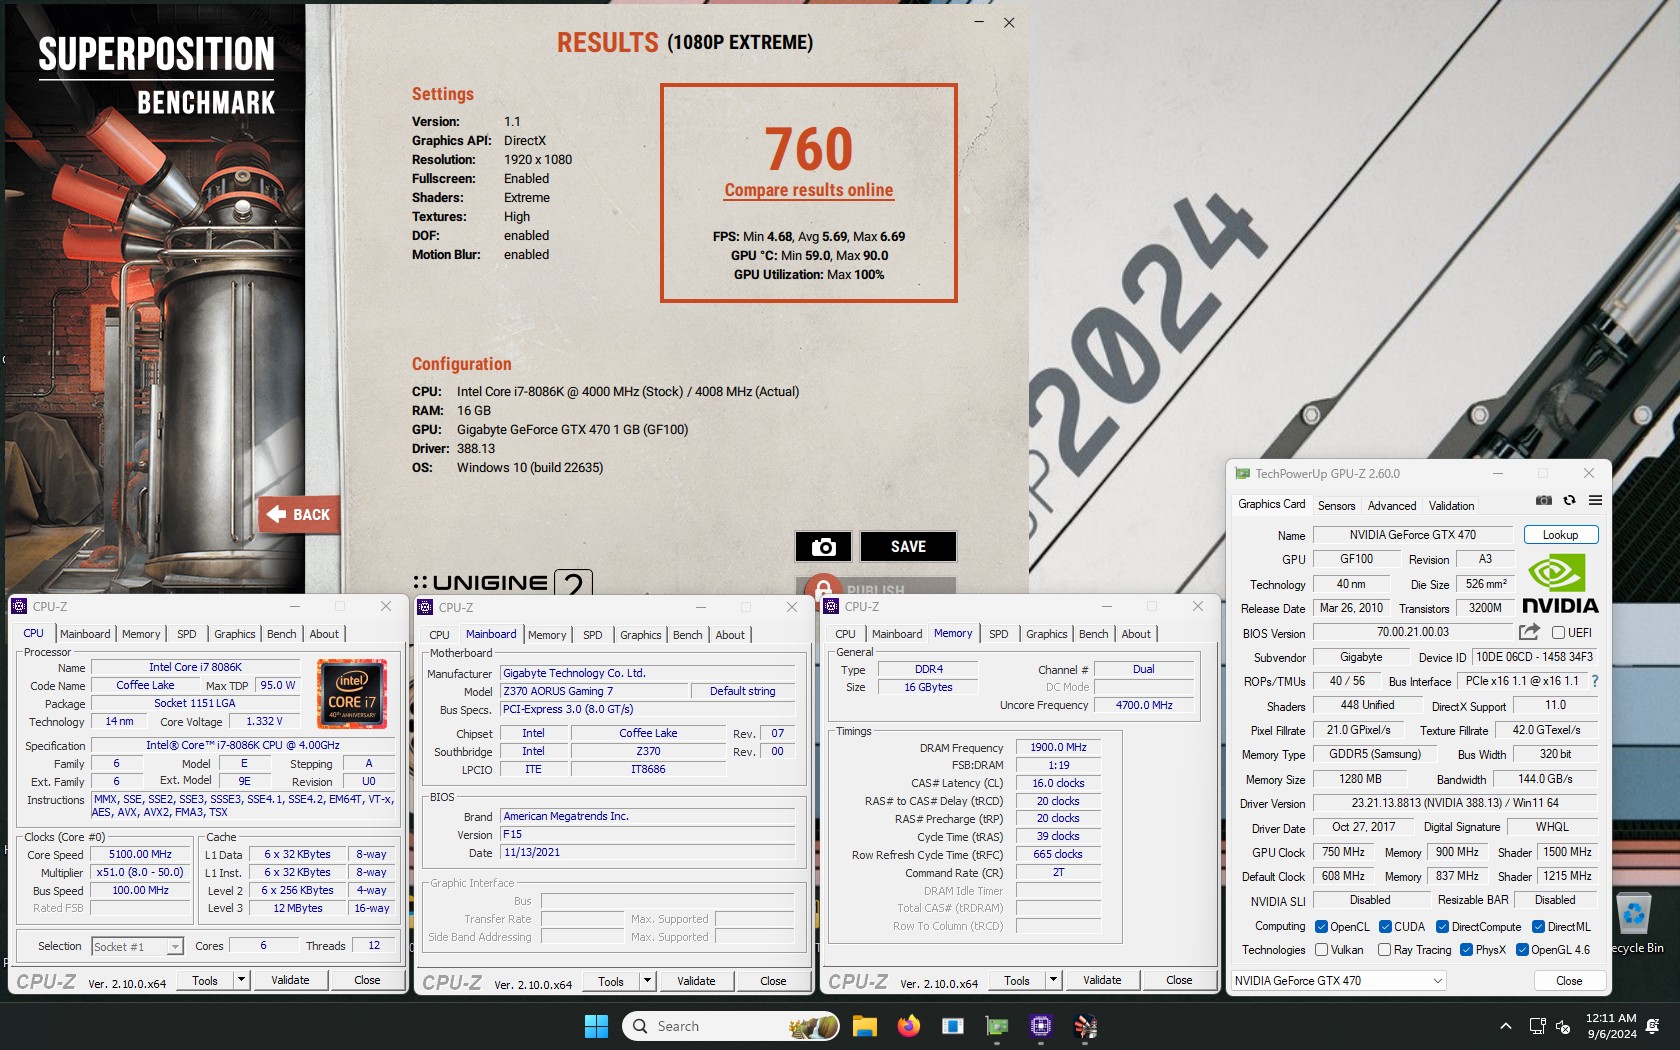Open the Compare results online link
Viewport: 1680px width, 1050px height.
(x=809, y=190)
